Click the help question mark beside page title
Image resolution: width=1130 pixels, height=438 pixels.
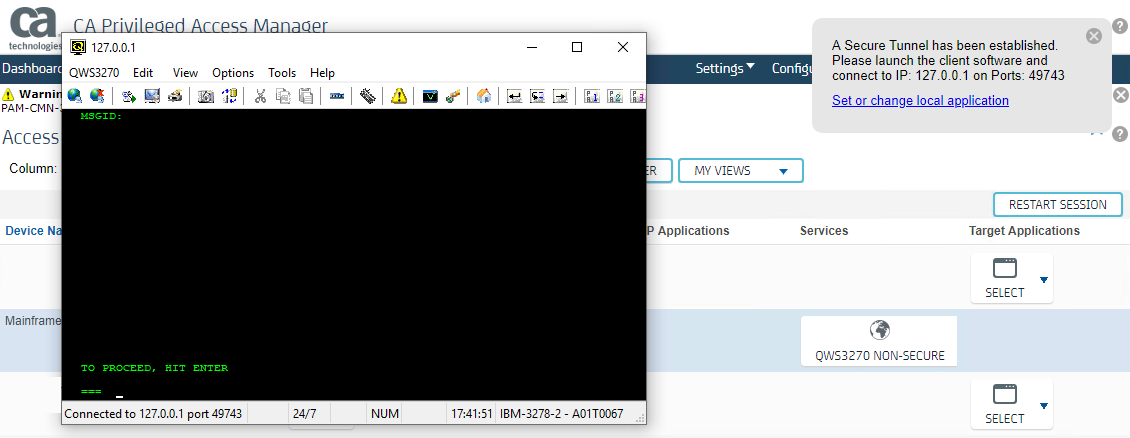click(x=1119, y=134)
